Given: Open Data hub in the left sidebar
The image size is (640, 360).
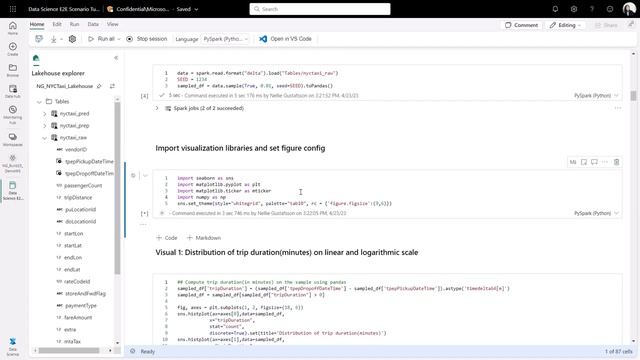Looking at the screenshot, I should (x=13, y=91).
